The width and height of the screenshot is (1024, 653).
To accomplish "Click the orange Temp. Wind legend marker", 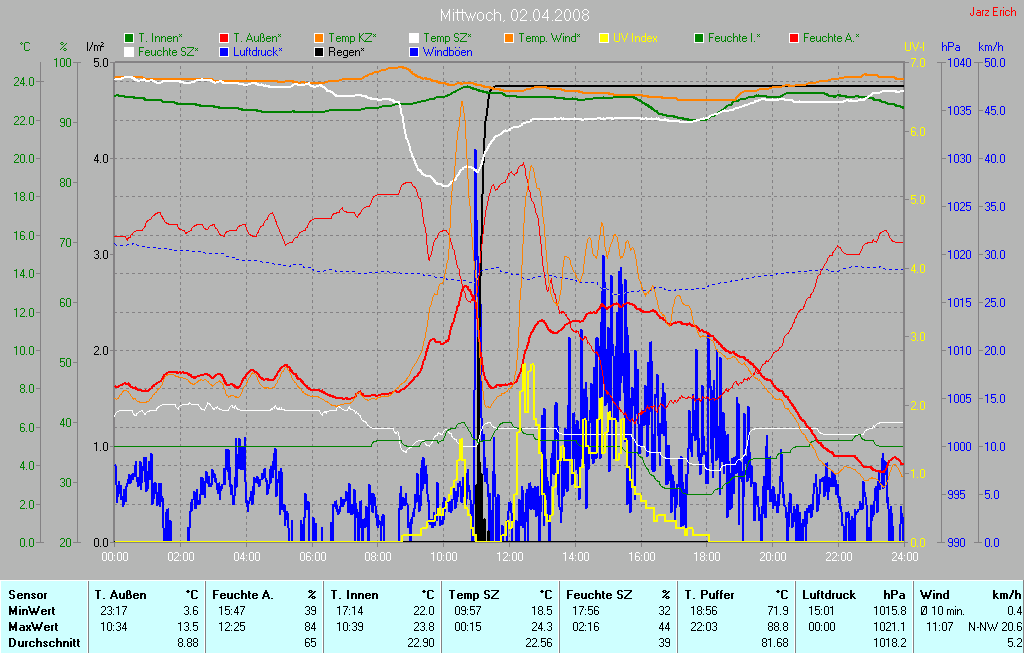I will [509, 37].
